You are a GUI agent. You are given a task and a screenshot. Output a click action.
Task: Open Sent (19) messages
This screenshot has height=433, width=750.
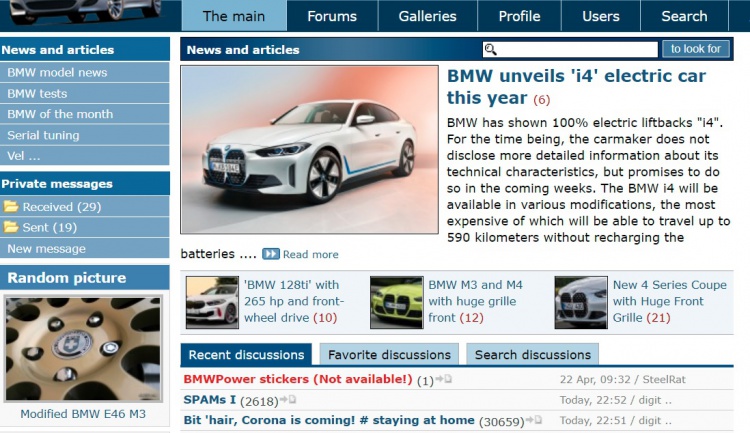pos(49,227)
